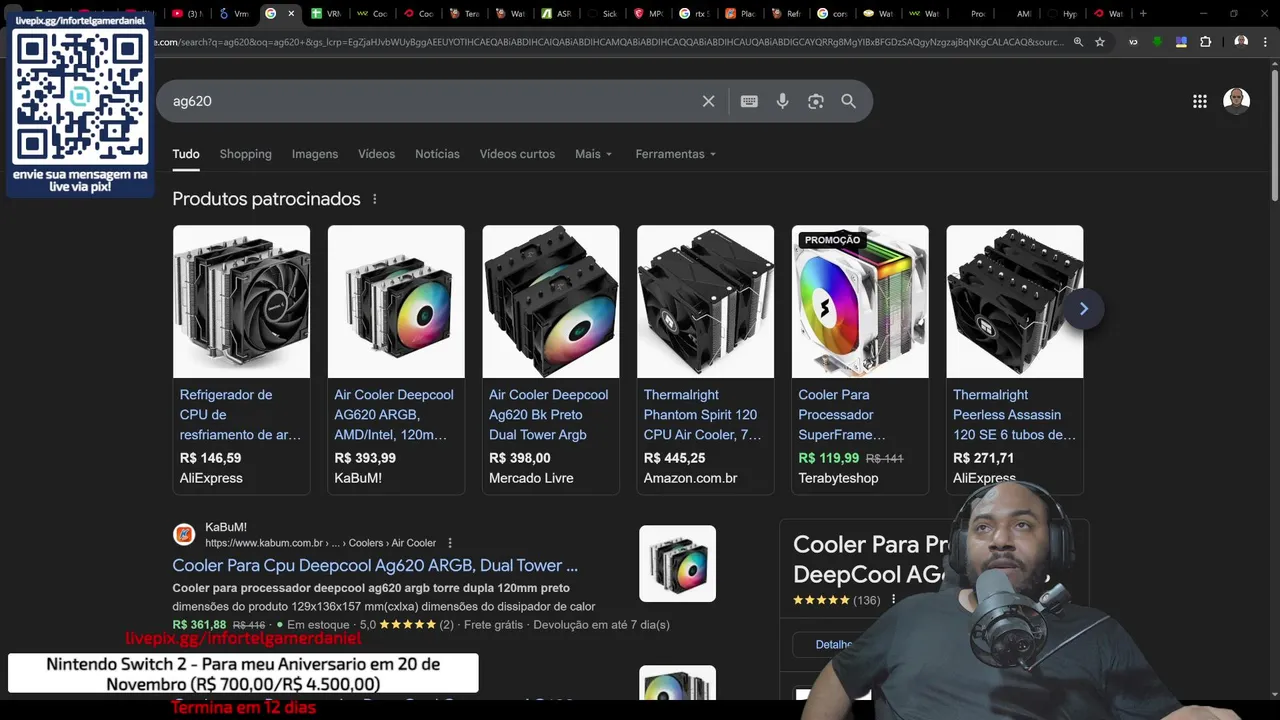
Task: Click the AliExpress R$ 146,59 cooler image
Action: click(x=241, y=301)
